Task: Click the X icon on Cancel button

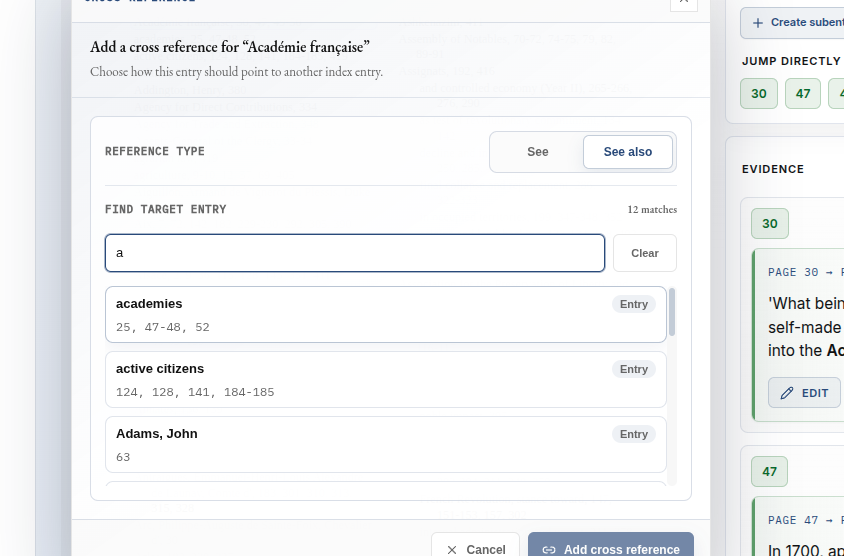Action: pyautogui.click(x=452, y=550)
